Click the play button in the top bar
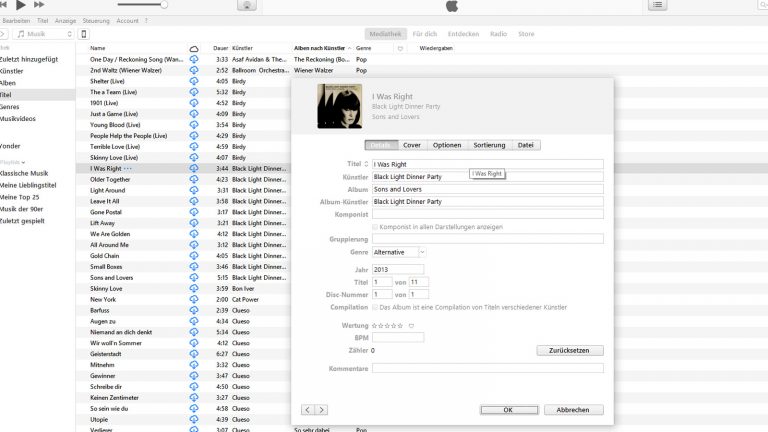Image resolution: width=768 pixels, height=432 pixels. click(x=21, y=5)
